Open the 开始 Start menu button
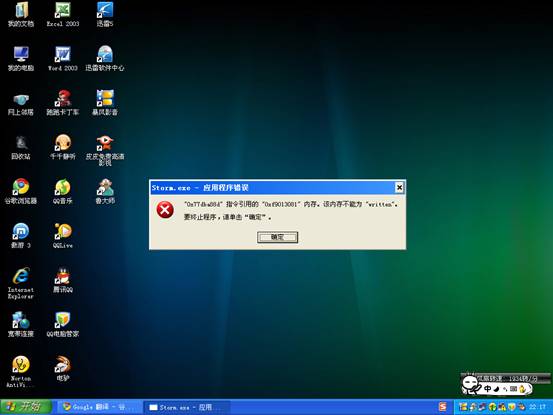The width and height of the screenshot is (553, 415). [26, 407]
